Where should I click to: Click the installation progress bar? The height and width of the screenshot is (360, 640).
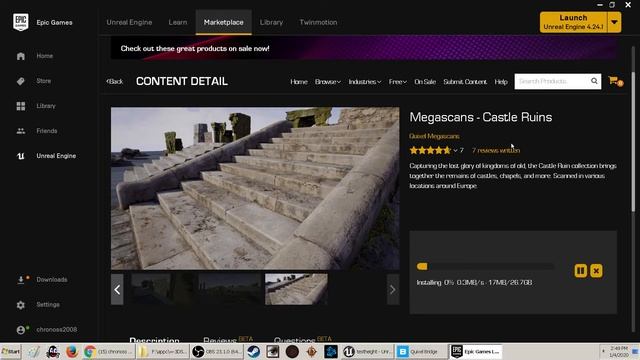pos(485,267)
